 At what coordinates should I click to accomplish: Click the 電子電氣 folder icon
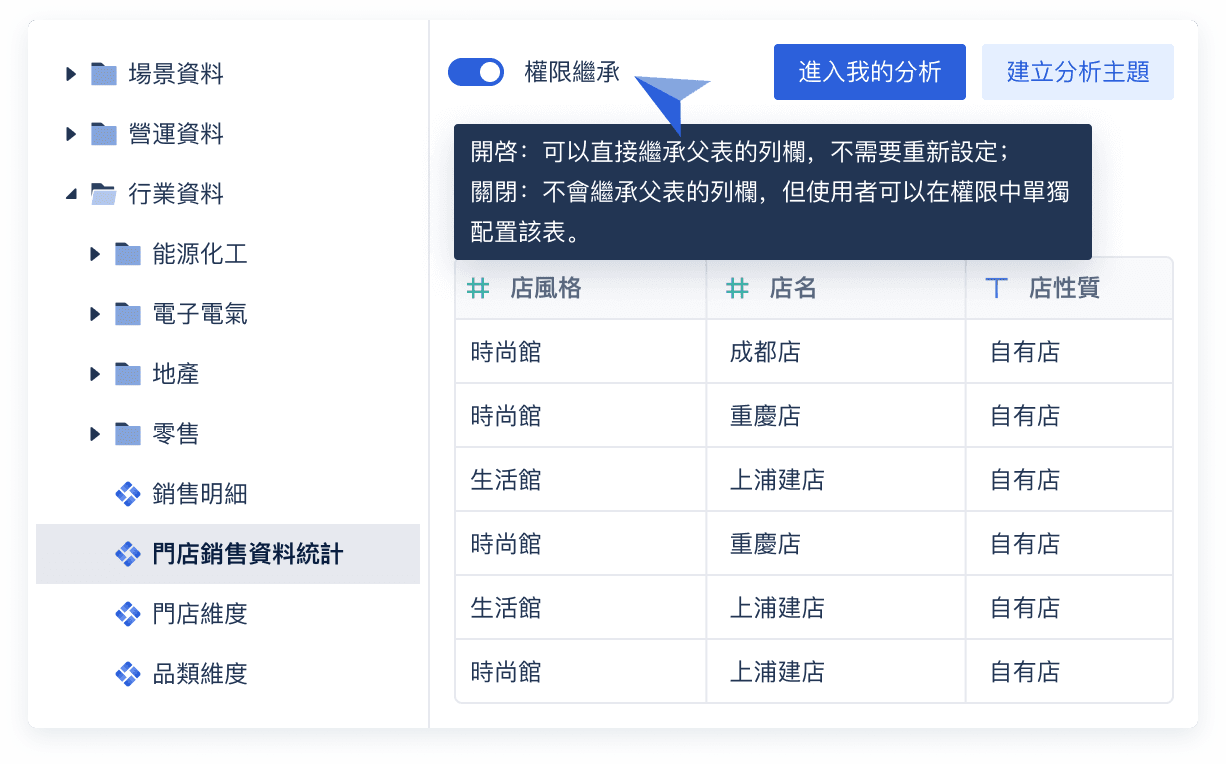pos(128,314)
